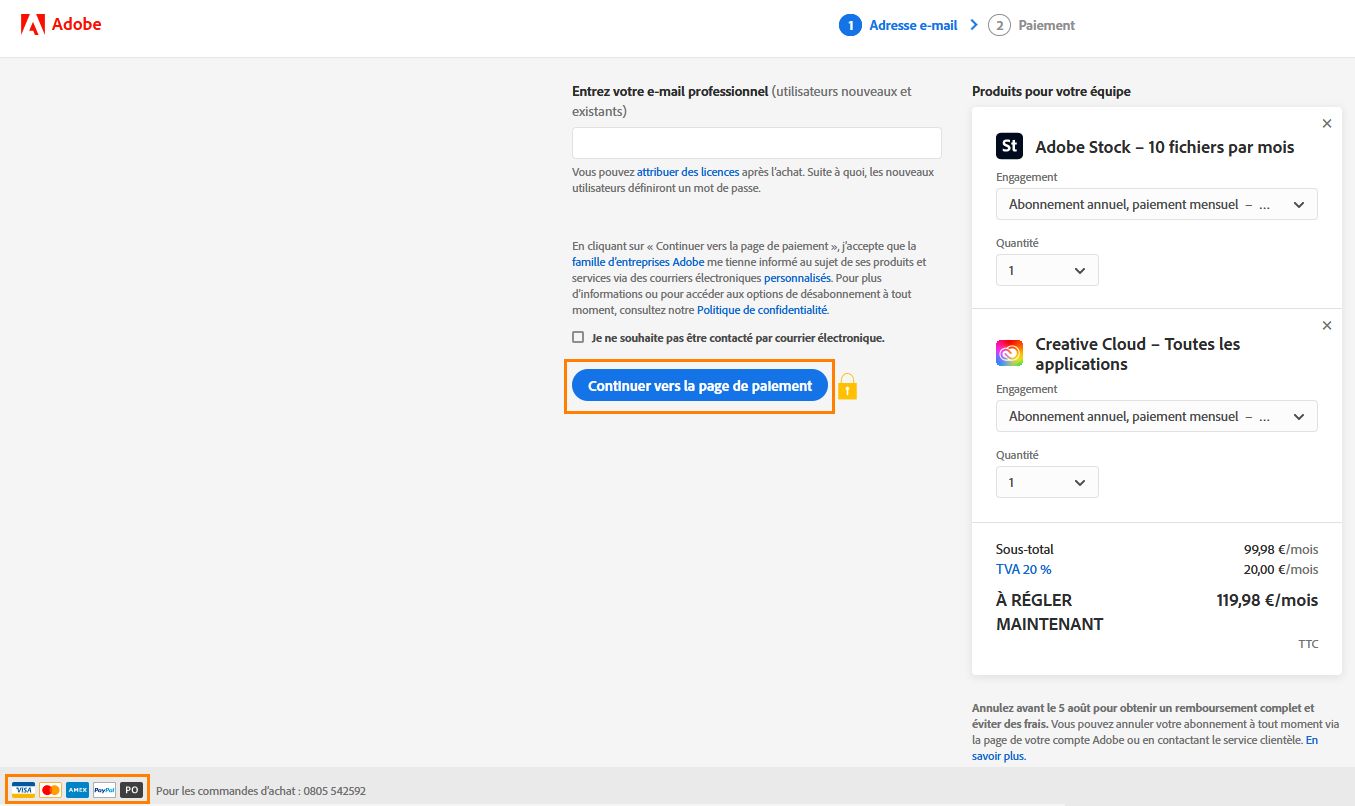The width and height of the screenshot is (1355, 806).
Task: Click the step 1 circle indicator
Action: pos(850,25)
